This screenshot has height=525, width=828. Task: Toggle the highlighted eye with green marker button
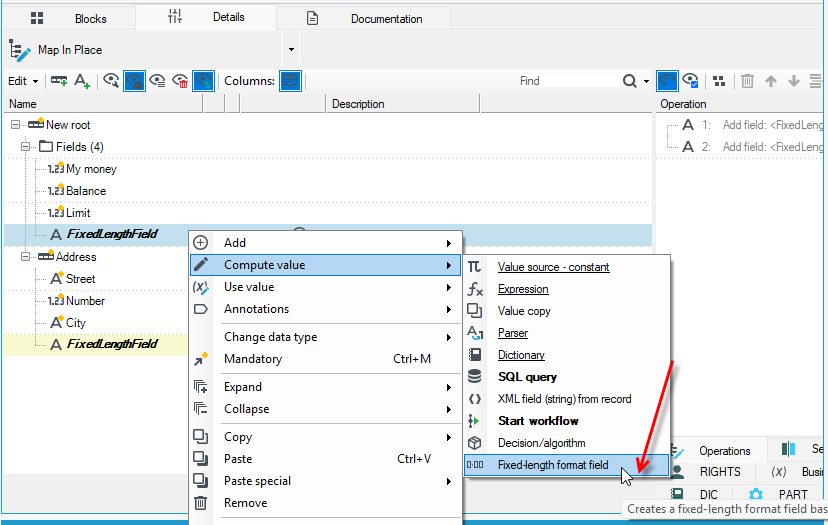(x=204, y=81)
